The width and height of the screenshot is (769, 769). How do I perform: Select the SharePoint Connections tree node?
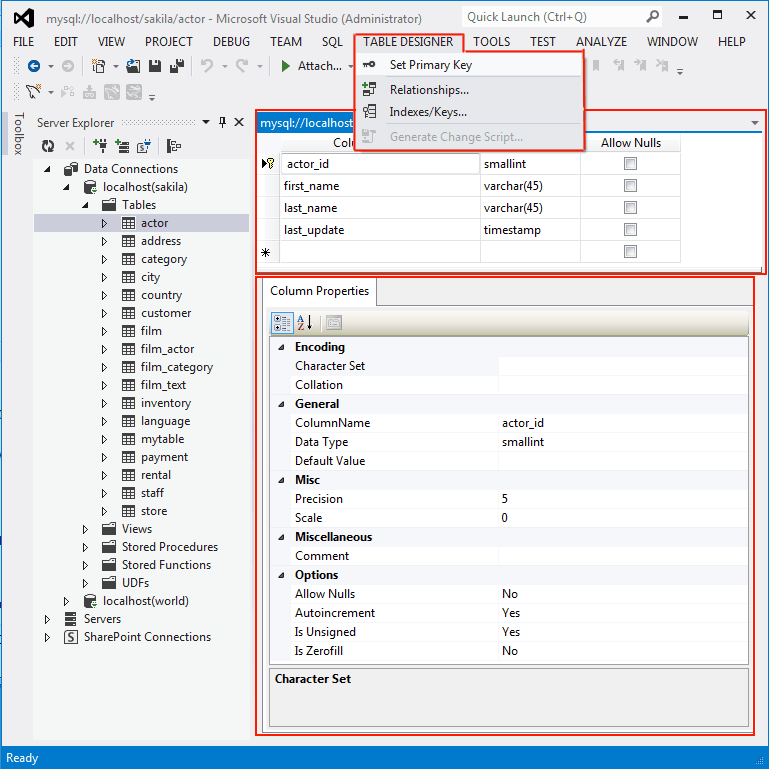[x=147, y=637]
